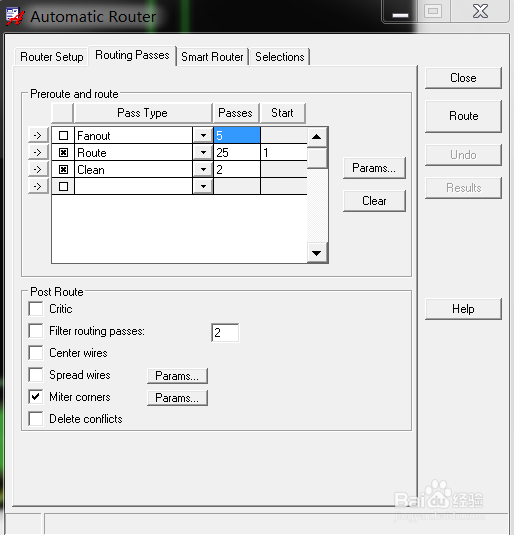The width and height of the screenshot is (514, 535).
Task: Click the Results button
Action: (x=463, y=188)
